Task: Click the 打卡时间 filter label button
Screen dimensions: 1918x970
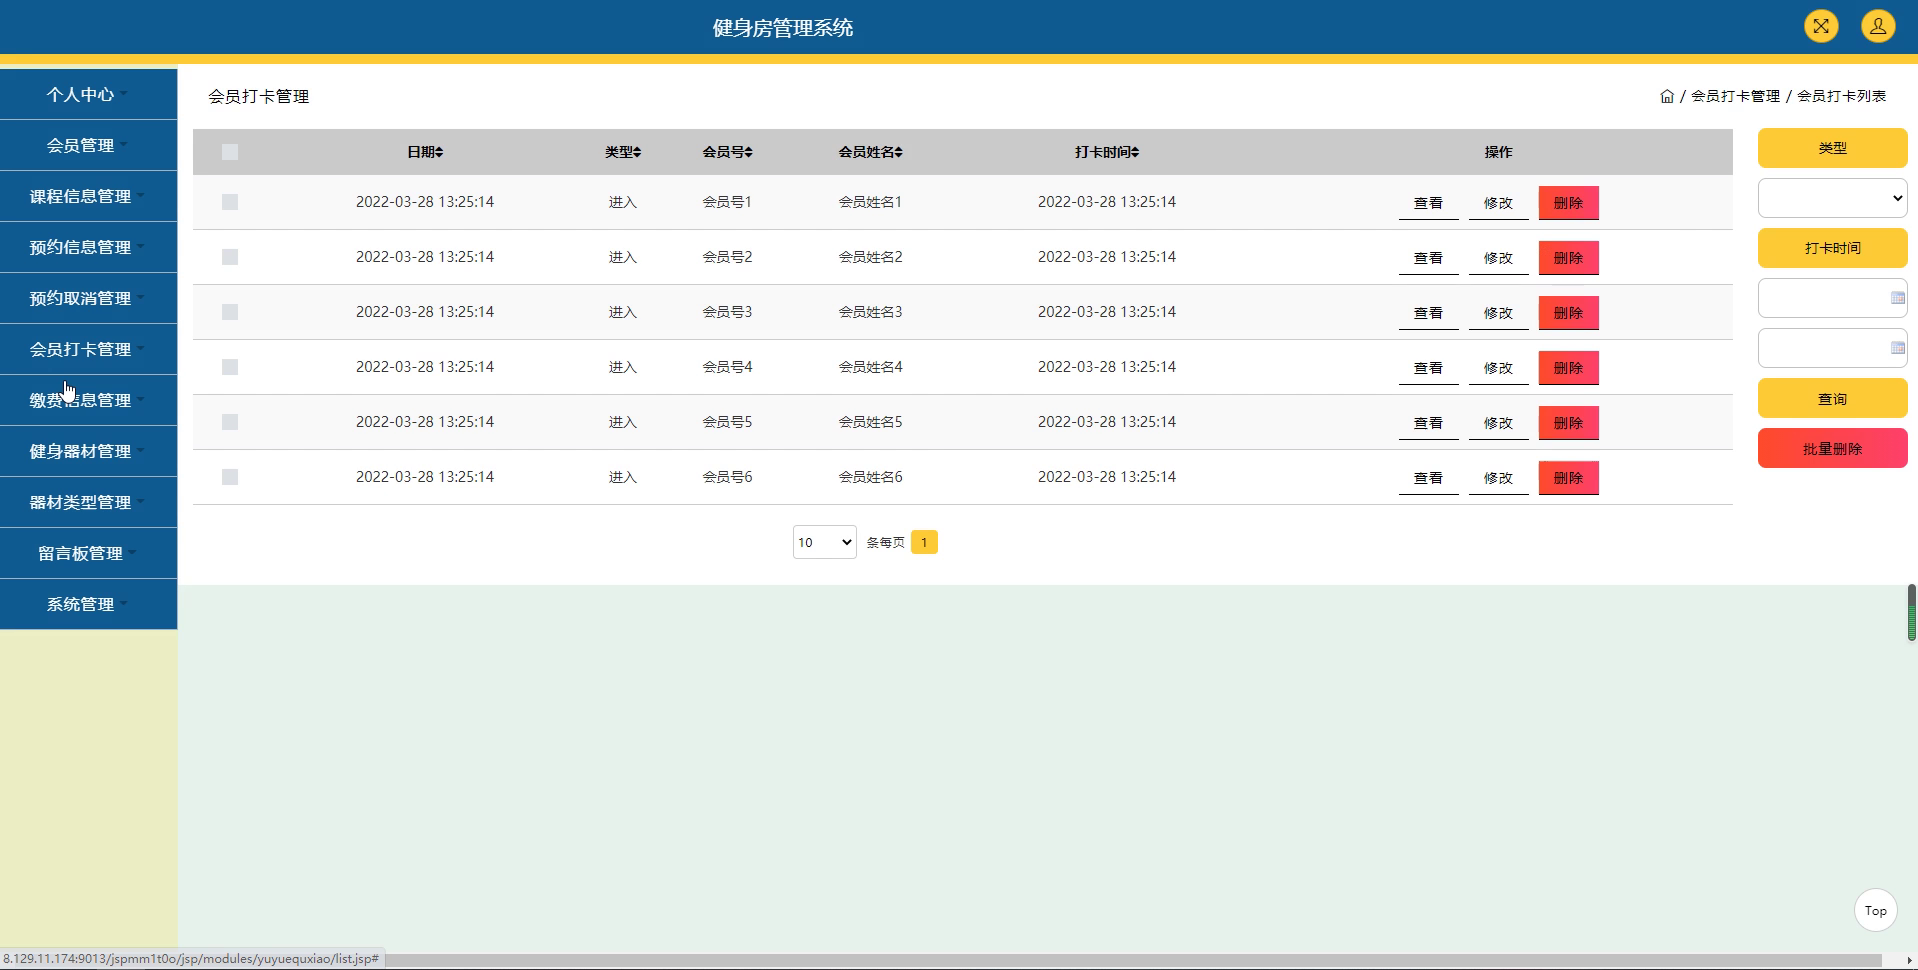Action: click(1832, 248)
